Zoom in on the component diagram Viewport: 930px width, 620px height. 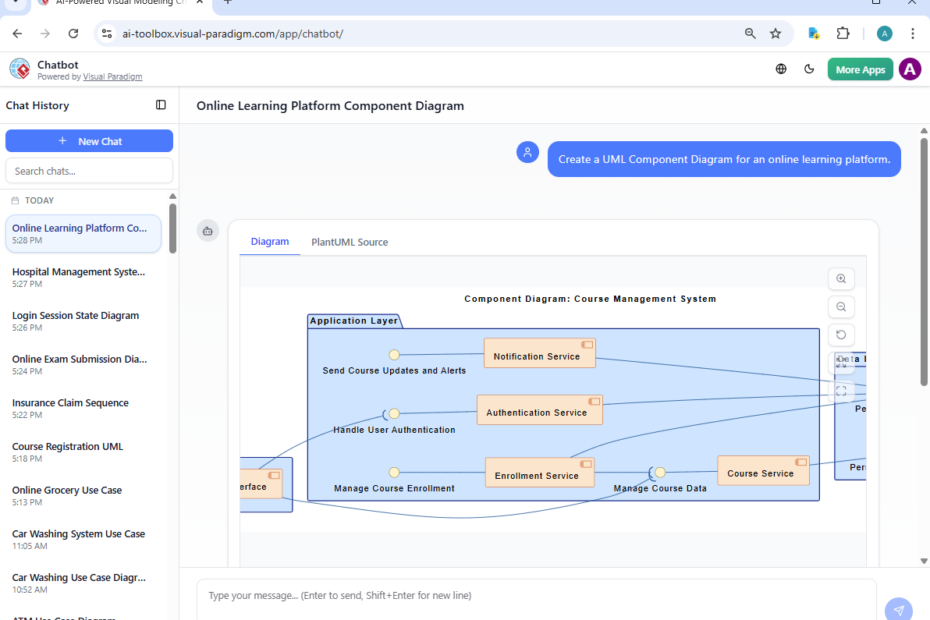(840, 278)
